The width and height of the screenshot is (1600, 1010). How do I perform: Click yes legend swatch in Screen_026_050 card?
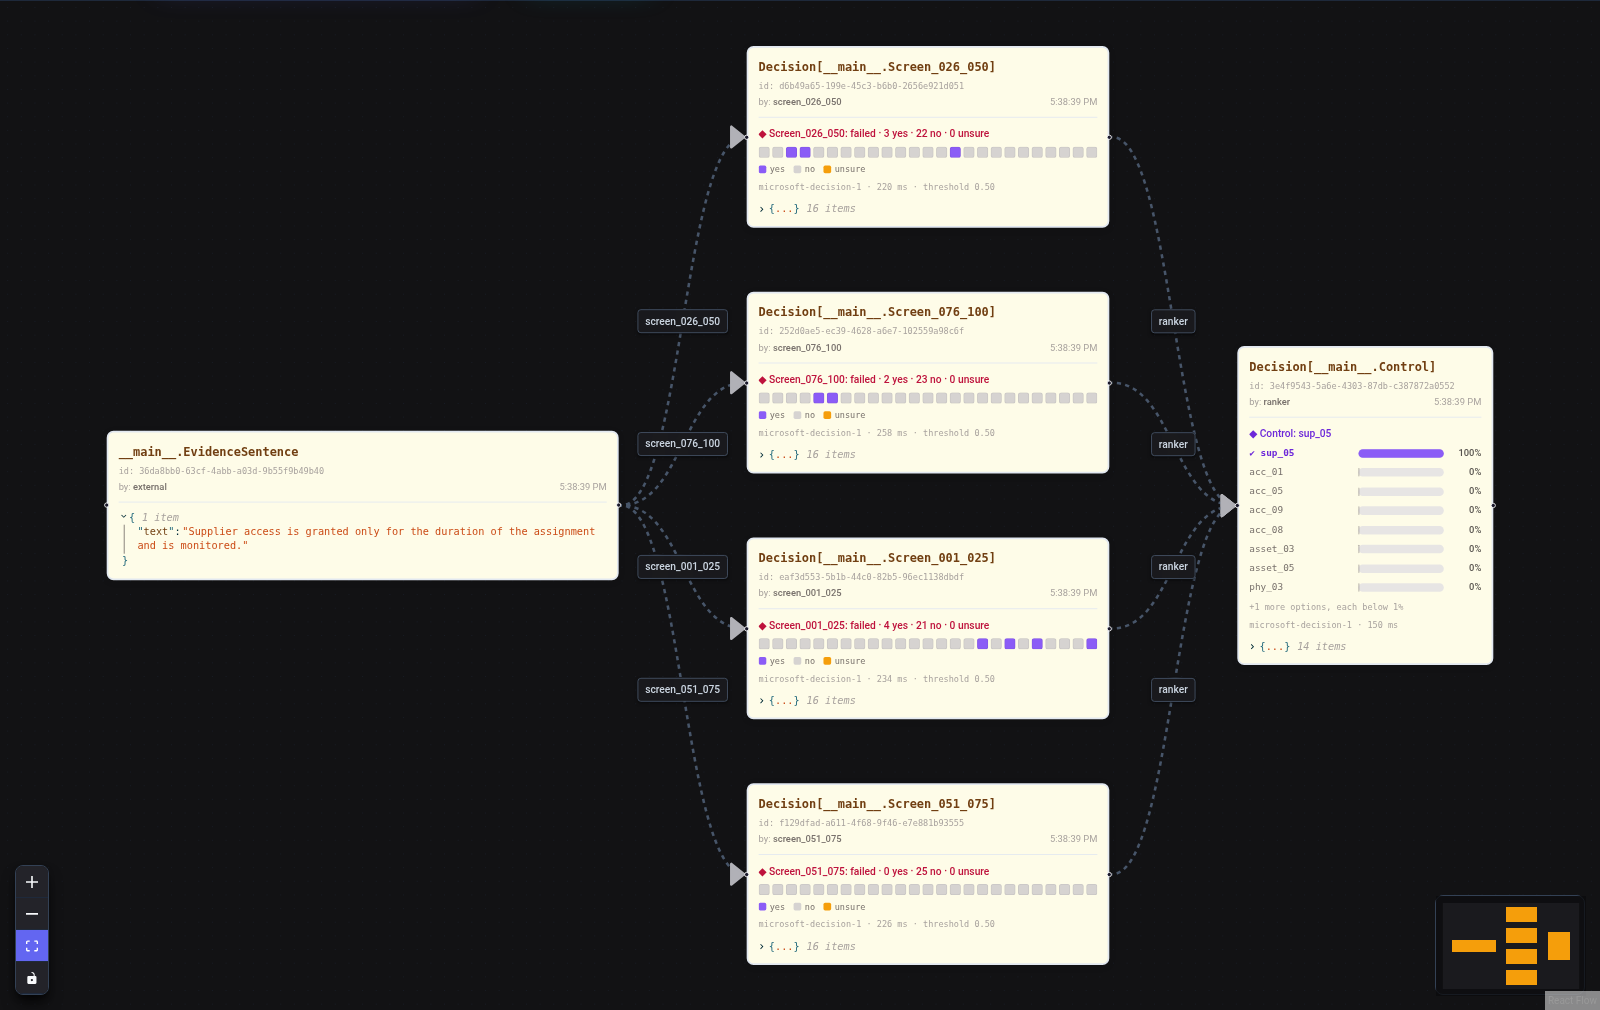click(763, 169)
